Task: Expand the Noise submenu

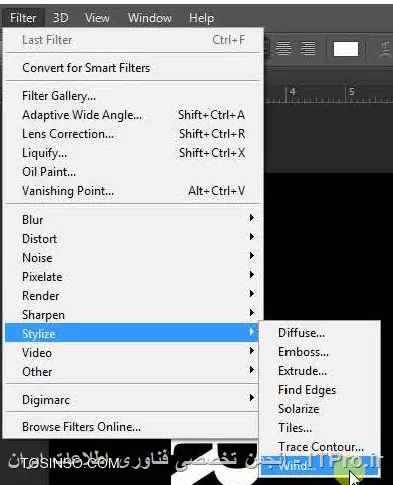Action: (132, 258)
